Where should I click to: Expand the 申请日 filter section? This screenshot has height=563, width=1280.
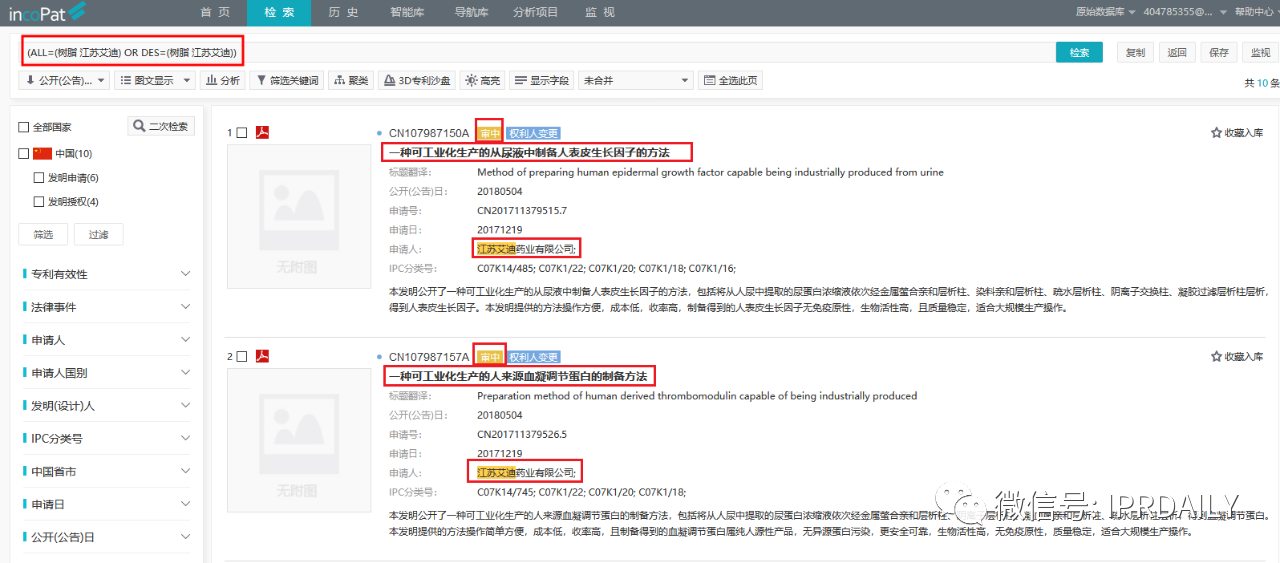106,505
